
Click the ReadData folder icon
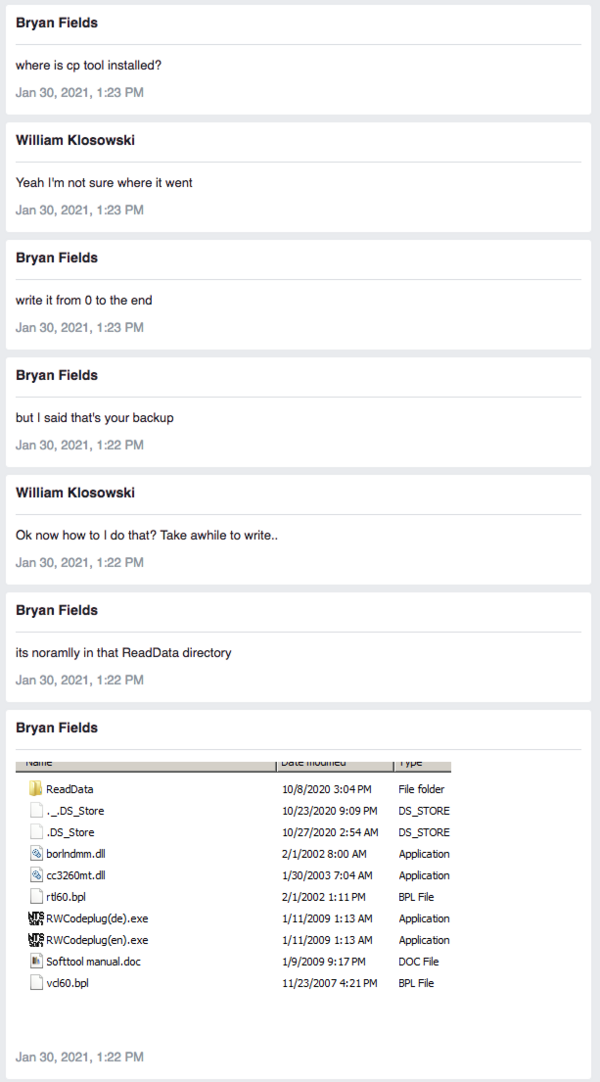coord(37,789)
